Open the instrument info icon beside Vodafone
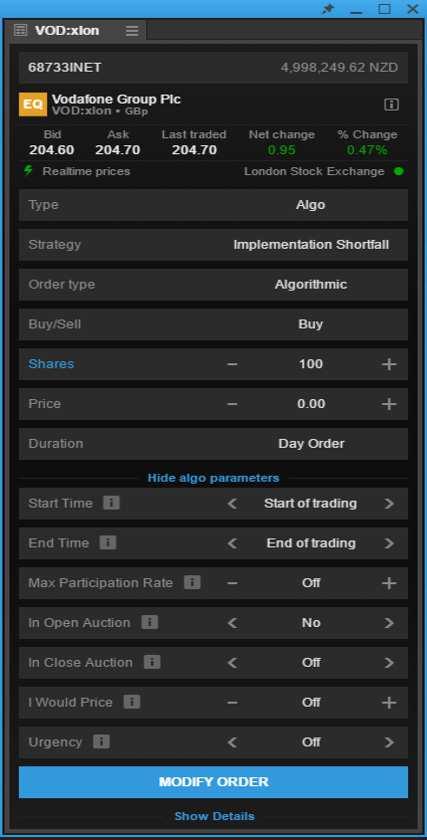The image size is (427, 840). [x=392, y=104]
